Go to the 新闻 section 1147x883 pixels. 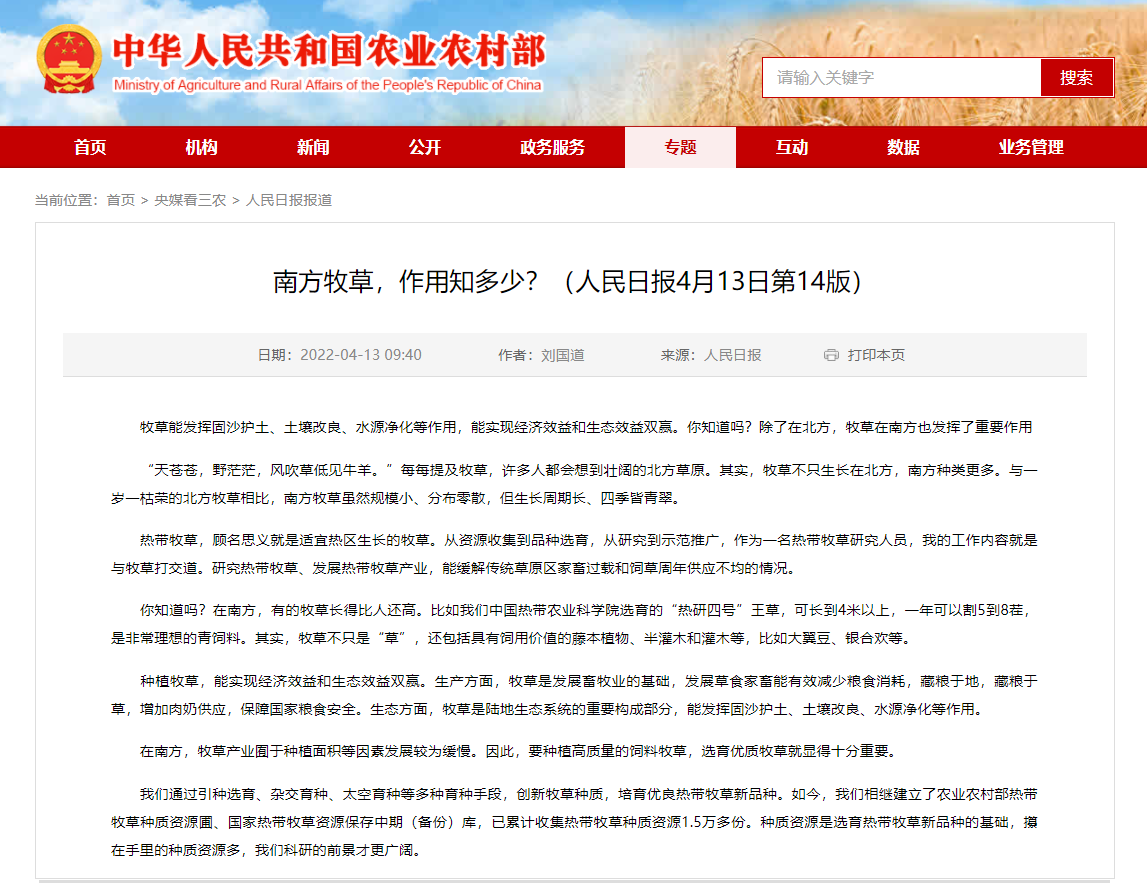(313, 147)
